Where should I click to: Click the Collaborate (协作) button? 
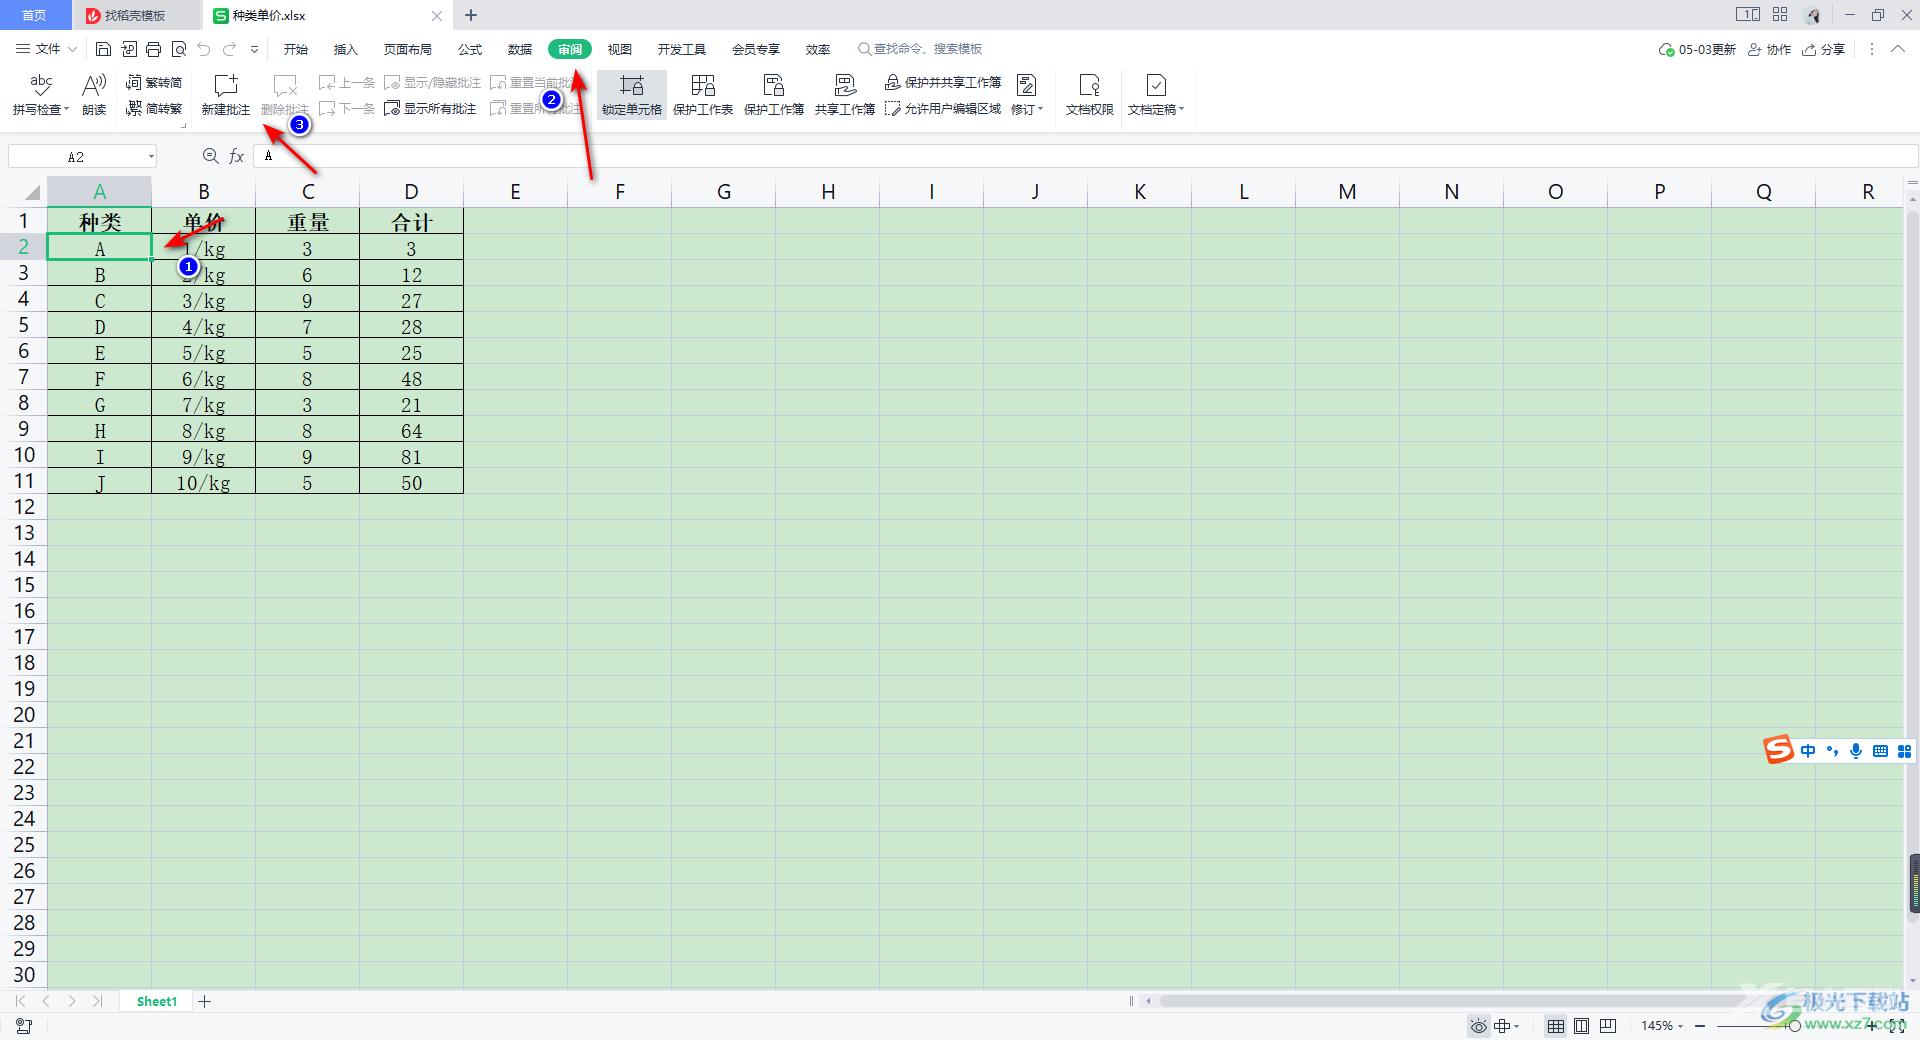1769,49
